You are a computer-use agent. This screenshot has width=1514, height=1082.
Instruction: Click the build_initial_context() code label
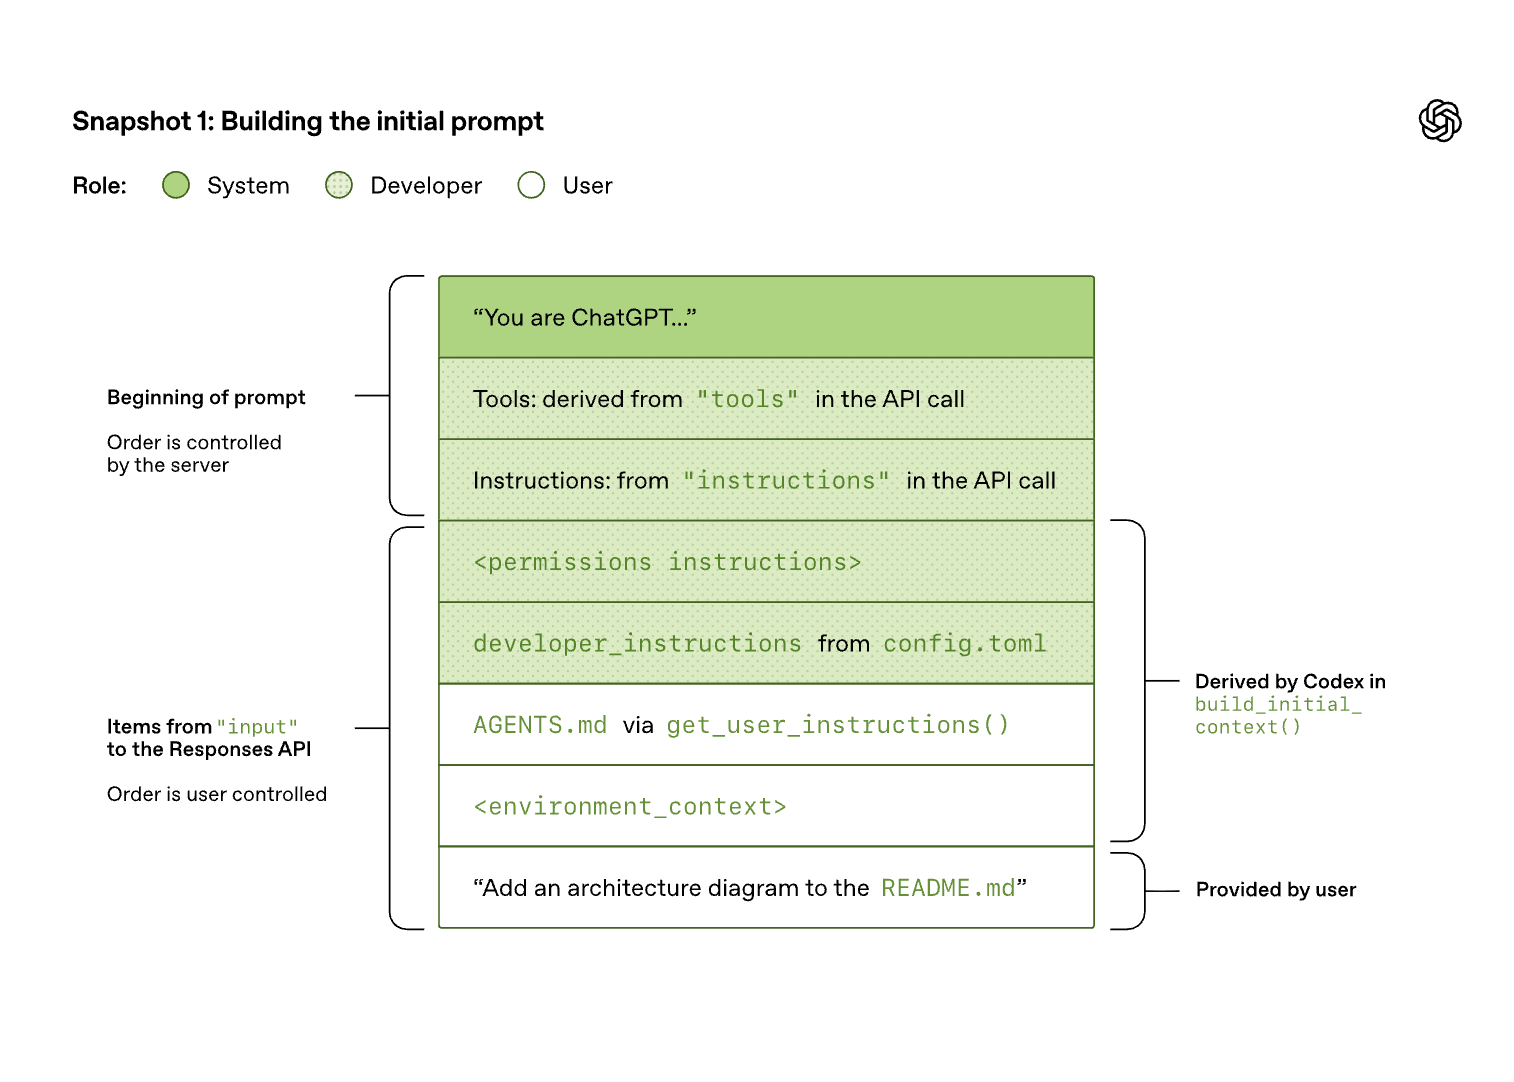coord(1277,716)
